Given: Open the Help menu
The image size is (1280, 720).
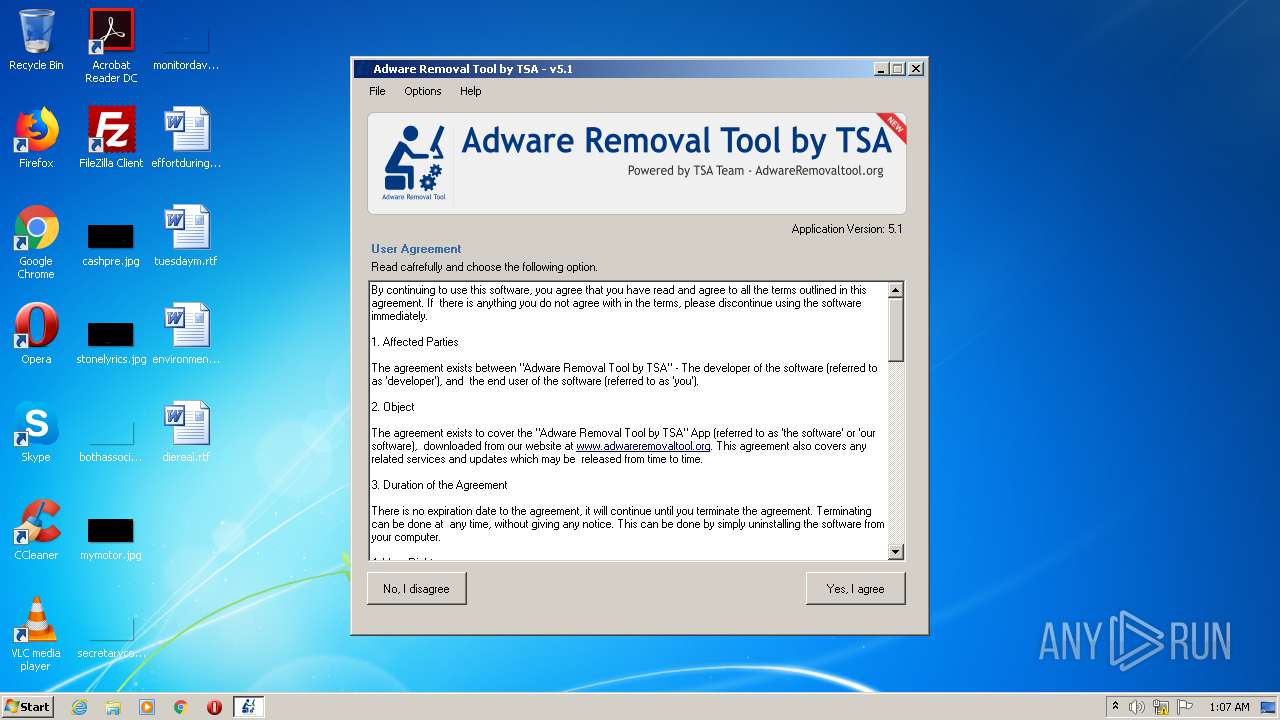Looking at the screenshot, I should click(470, 91).
